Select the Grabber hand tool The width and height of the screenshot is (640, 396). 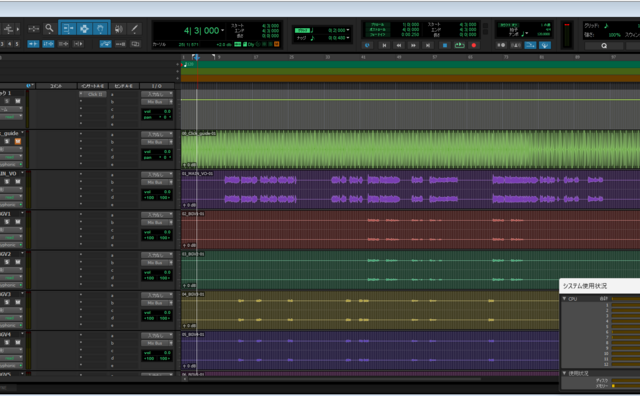(100, 29)
